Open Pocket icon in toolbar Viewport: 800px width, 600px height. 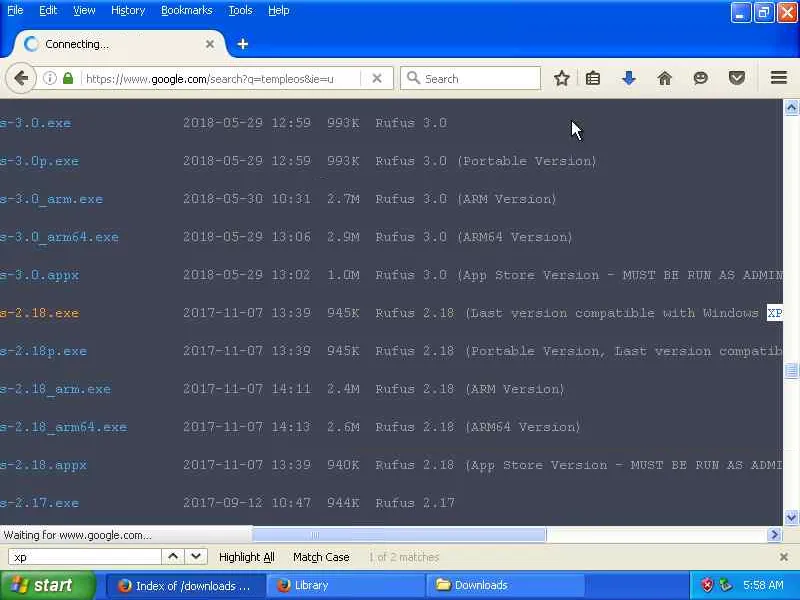(x=737, y=78)
